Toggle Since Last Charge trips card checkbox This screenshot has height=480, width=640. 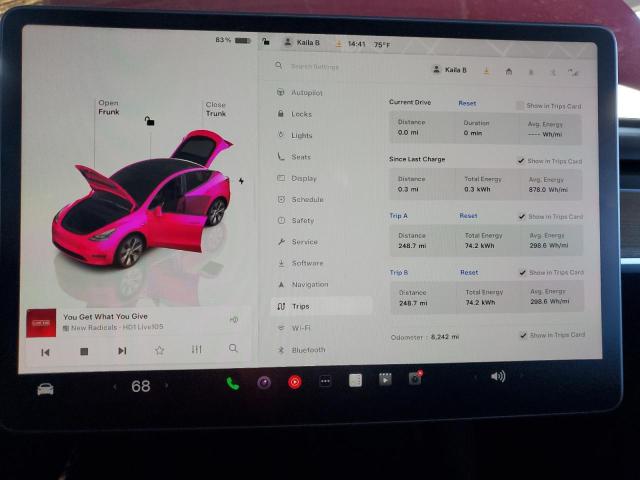click(521, 160)
